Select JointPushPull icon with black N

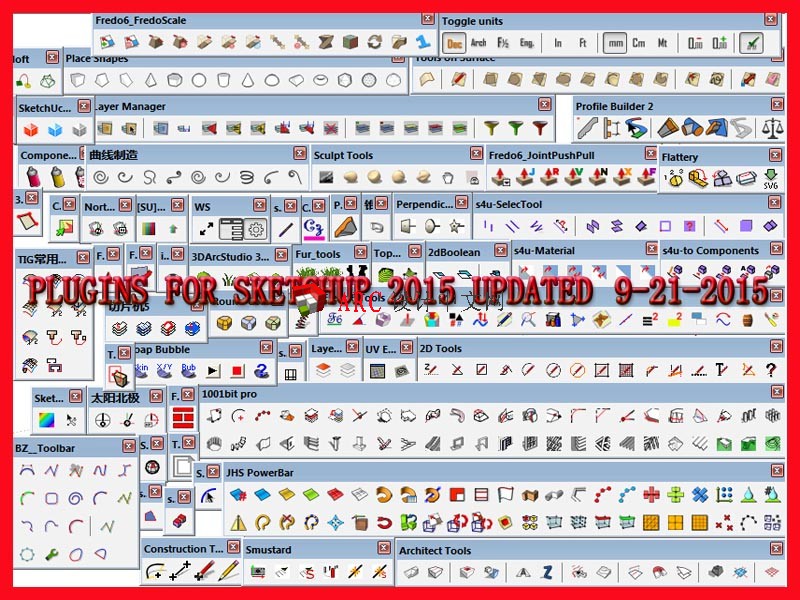(598, 177)
